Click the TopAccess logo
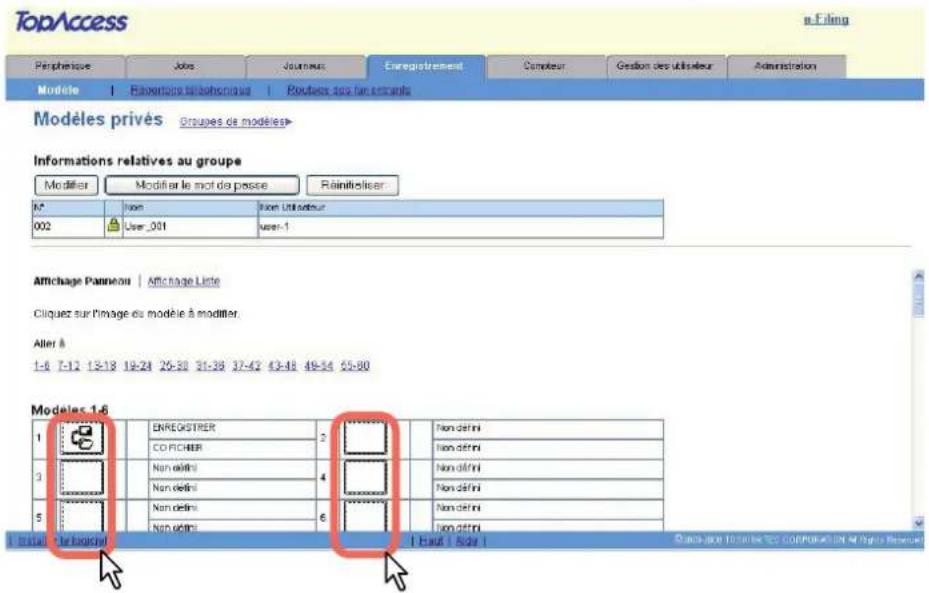The height and width of the screenshot is (593, 929). click(71, 22)
